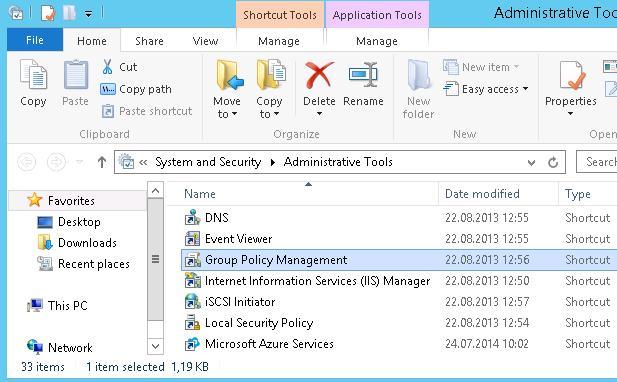Click the iSCSI Initiator name text
Screen dimensions: 617x382
240,302
